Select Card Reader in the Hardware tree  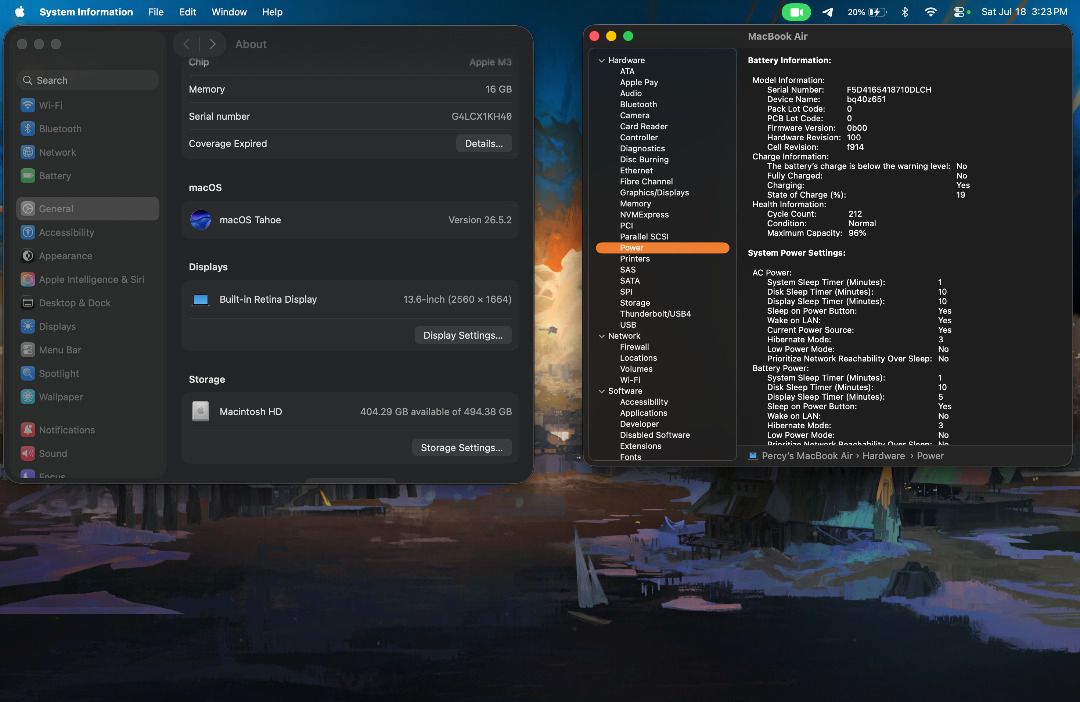[643, 127]
